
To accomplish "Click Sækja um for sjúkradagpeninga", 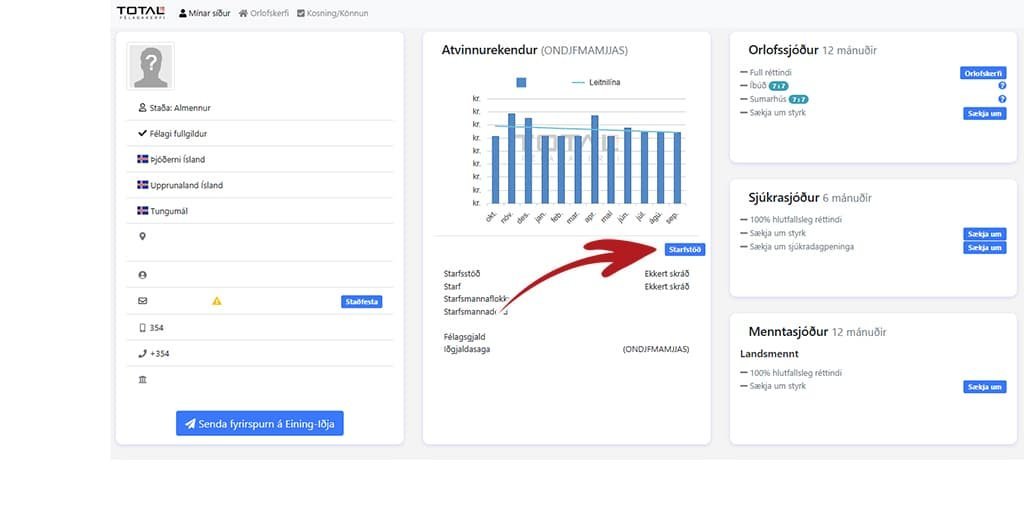I will pos(984,247).
